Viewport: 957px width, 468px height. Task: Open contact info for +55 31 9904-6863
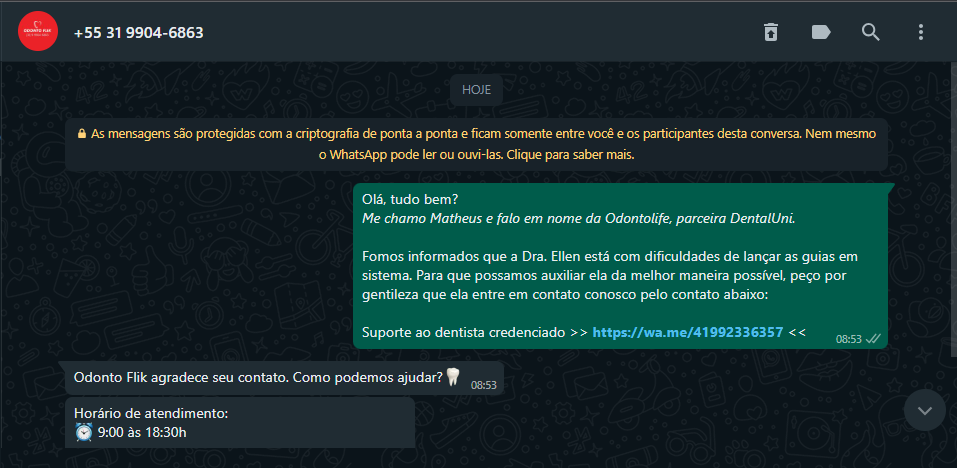(139, 32)
